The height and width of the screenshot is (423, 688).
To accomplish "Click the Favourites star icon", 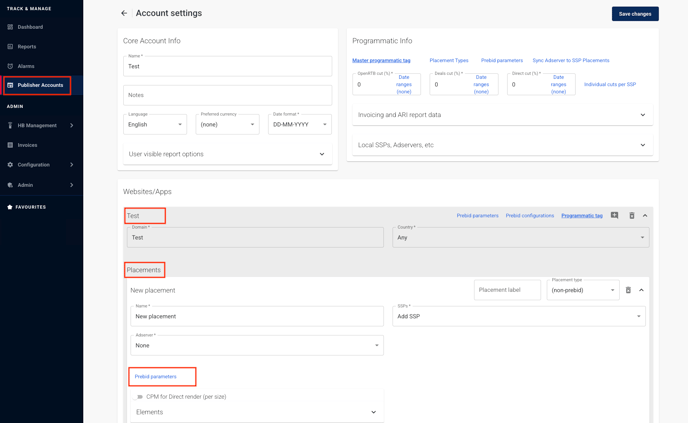I will point(10,207).
